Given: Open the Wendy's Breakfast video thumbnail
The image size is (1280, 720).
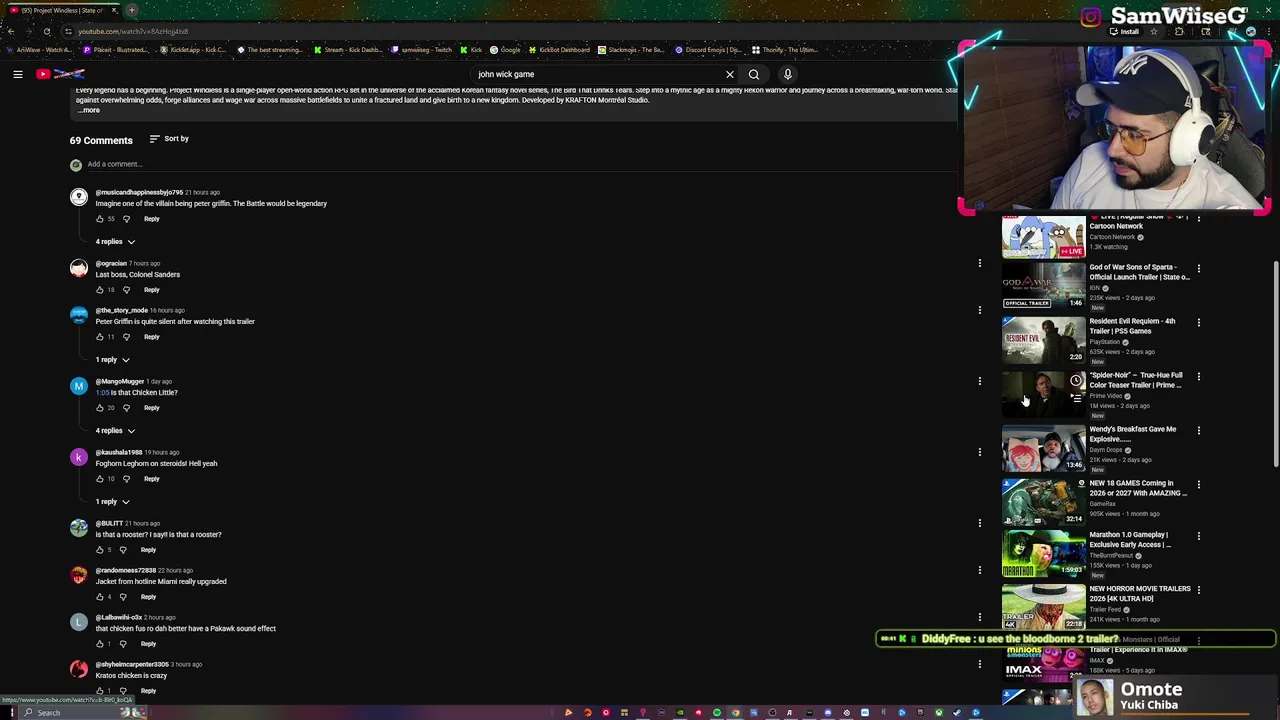Looking at the screenshot, I should click(x=1043, y=448).
